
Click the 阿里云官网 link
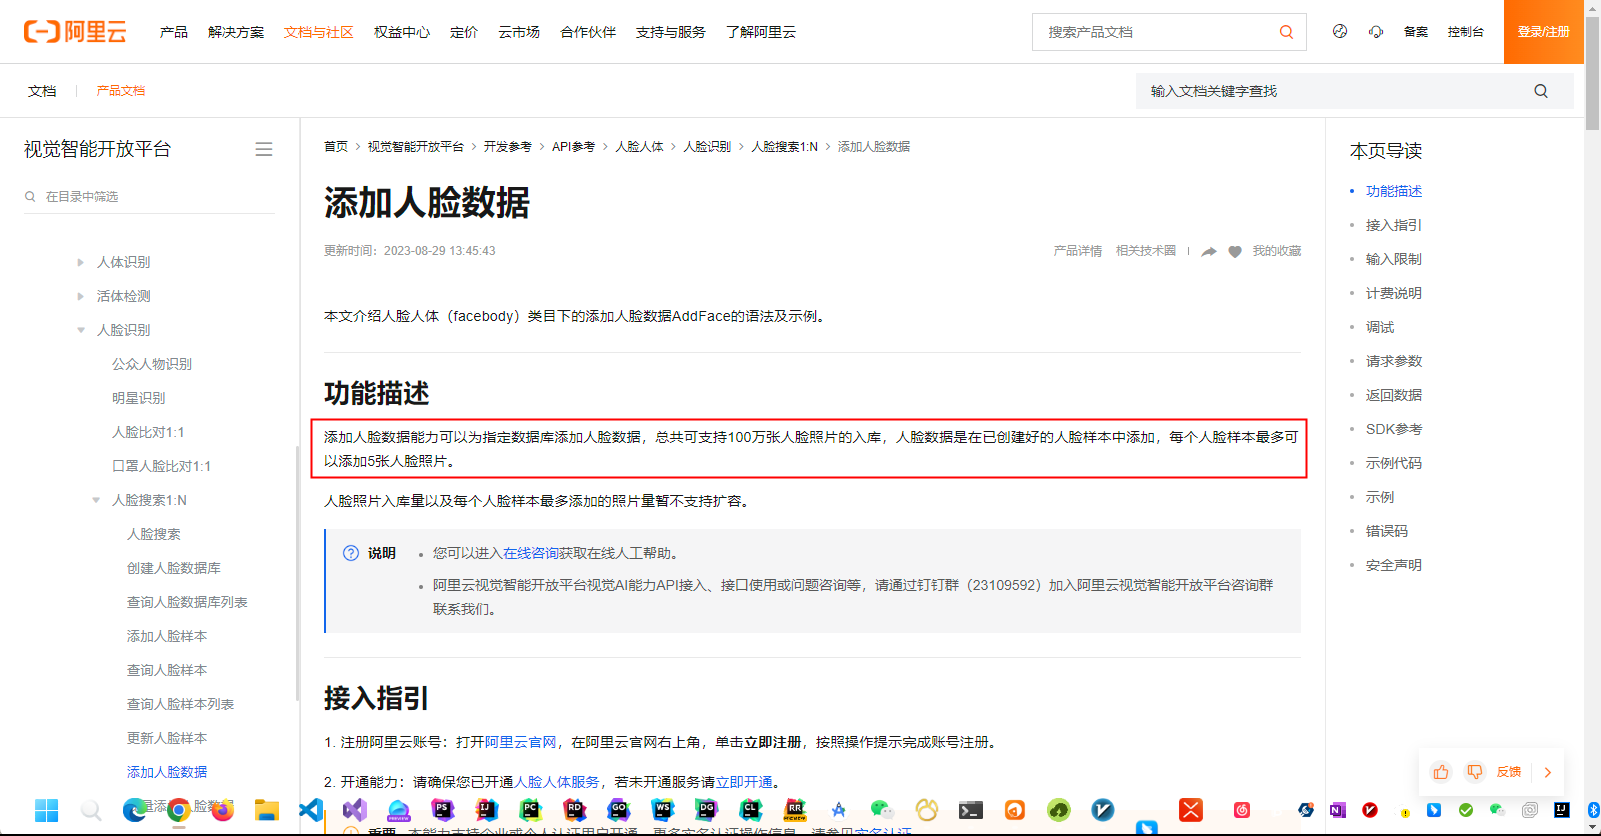521,742
